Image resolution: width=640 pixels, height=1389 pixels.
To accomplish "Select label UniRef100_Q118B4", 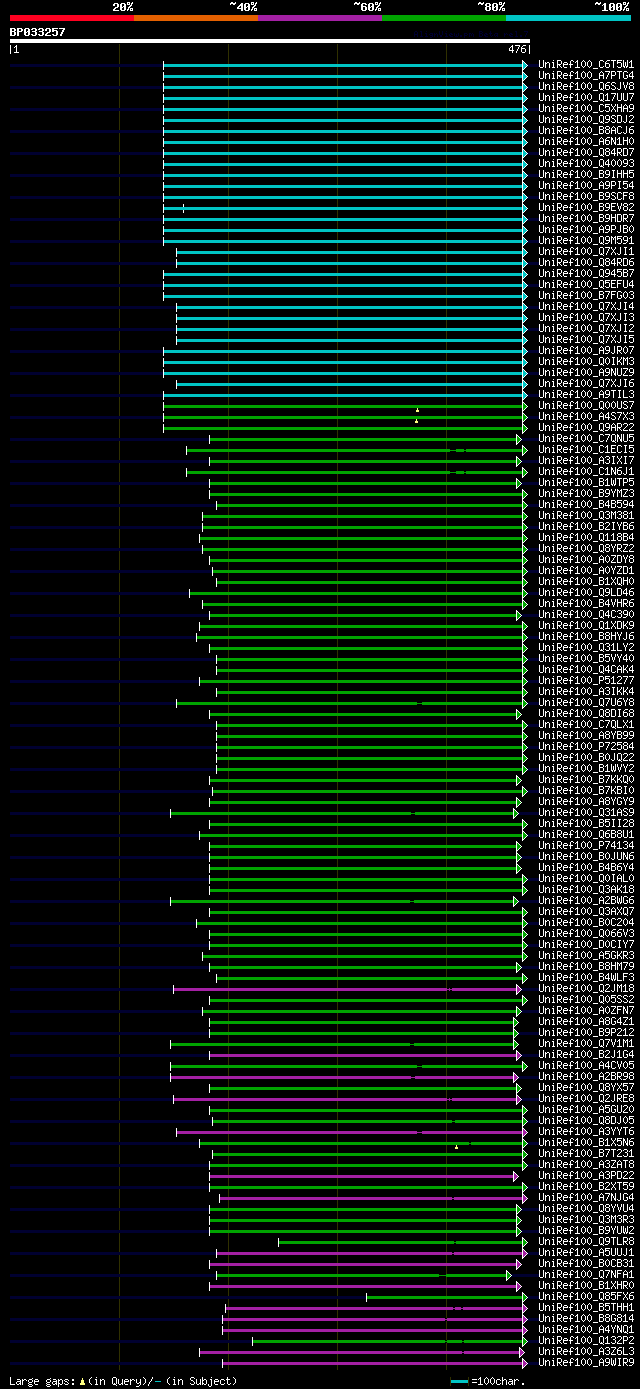I will coord(586,537).
